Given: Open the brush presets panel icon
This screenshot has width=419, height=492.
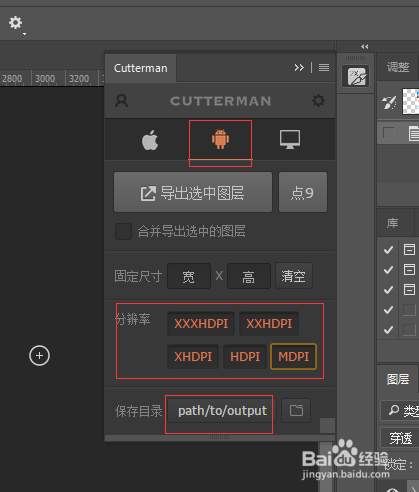Looking at the screenshot, I should point(356,76).
